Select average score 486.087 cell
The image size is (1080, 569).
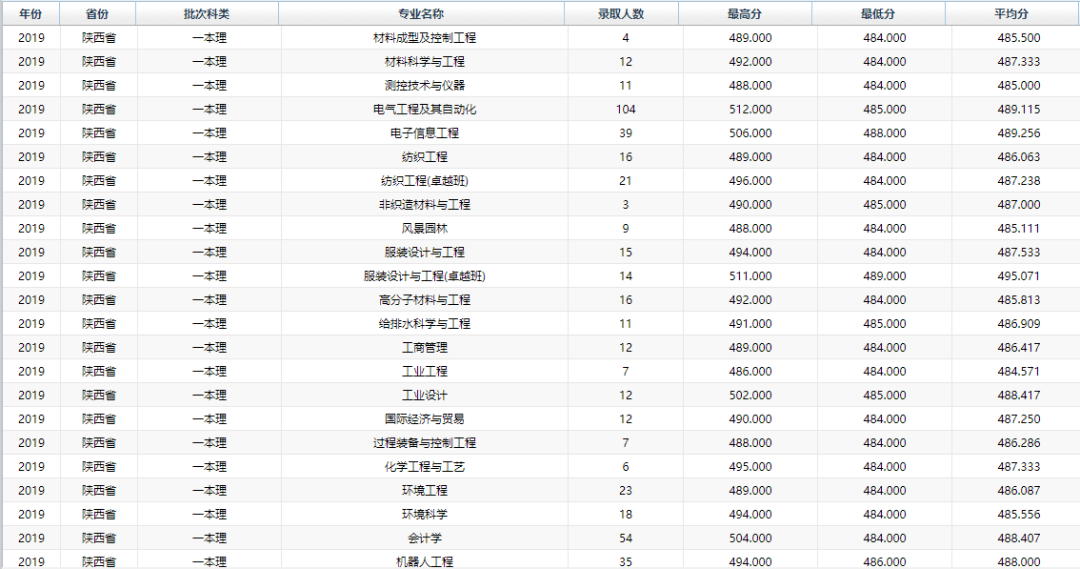1019,490
